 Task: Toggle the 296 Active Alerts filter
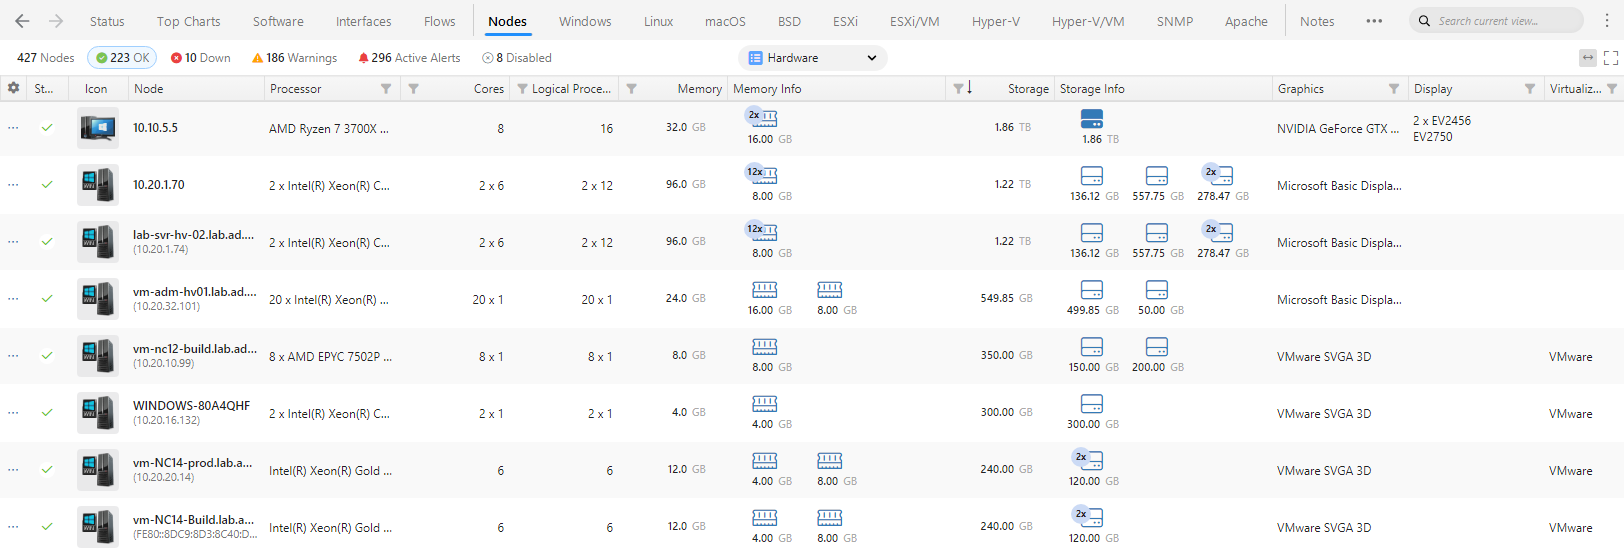[409, 58]
